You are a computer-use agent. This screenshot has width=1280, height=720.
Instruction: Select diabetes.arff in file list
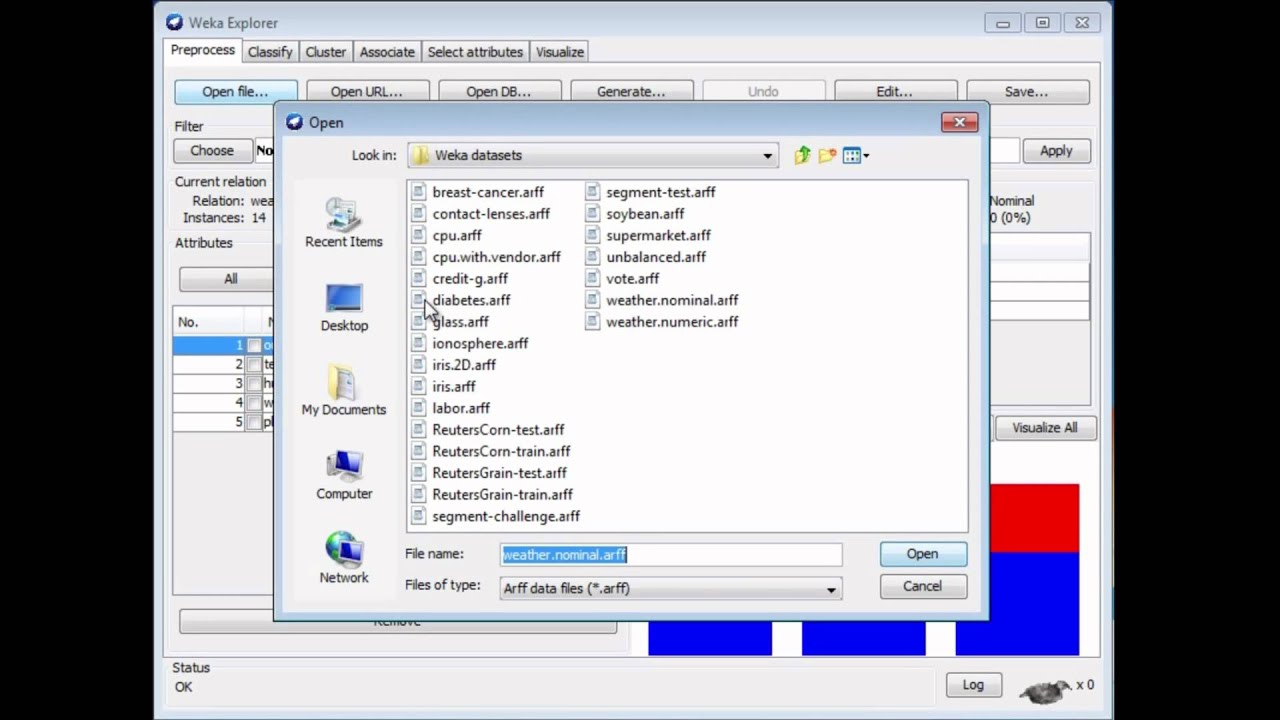click(x=471, y=300)
